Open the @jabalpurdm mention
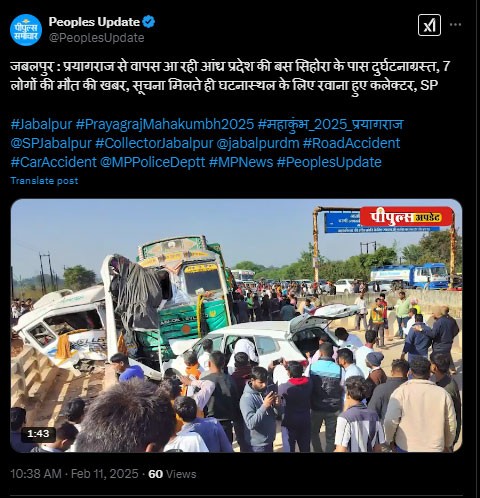 coord(258,143)
